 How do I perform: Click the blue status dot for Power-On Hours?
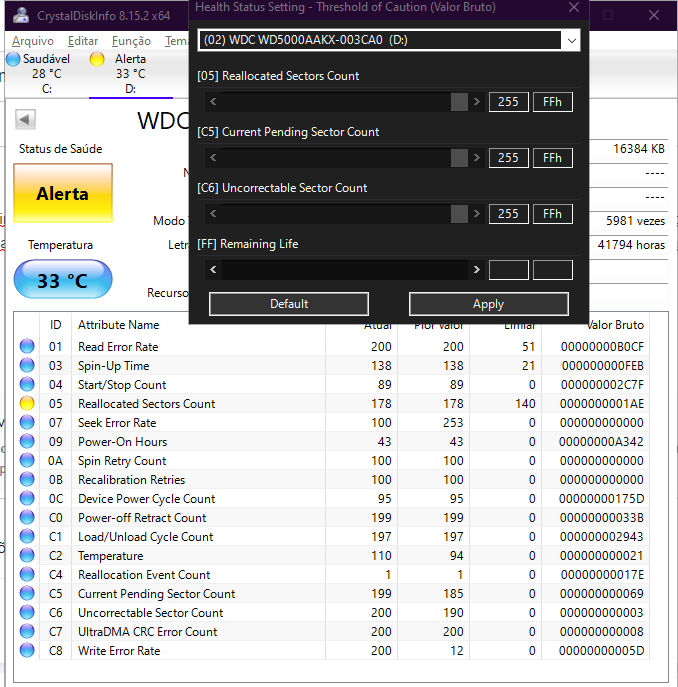pyautogui.click(x=27, y=441)
